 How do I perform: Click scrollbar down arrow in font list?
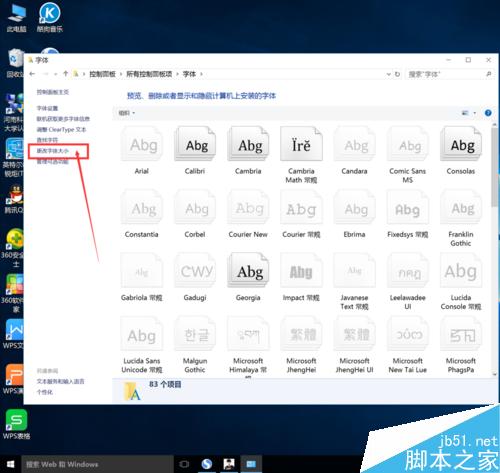[x=494, y=374]
